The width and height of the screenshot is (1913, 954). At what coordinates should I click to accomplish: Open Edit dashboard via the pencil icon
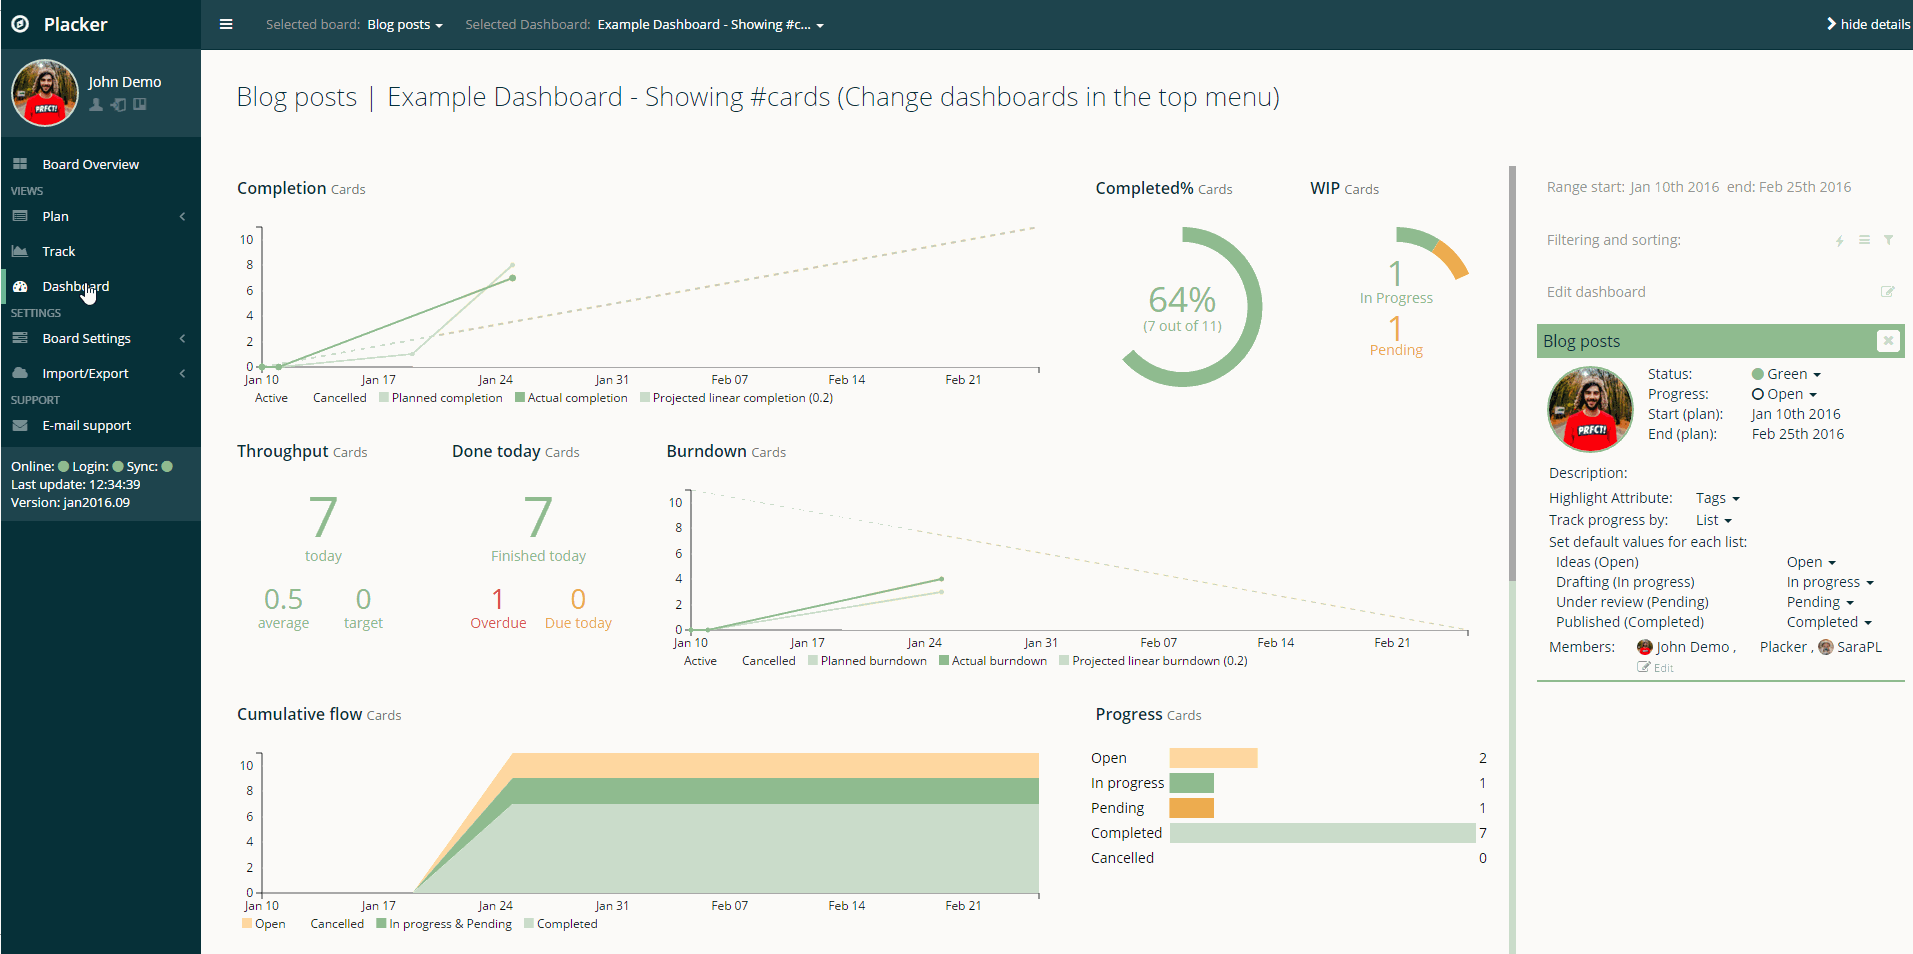tap(1888, 291)
